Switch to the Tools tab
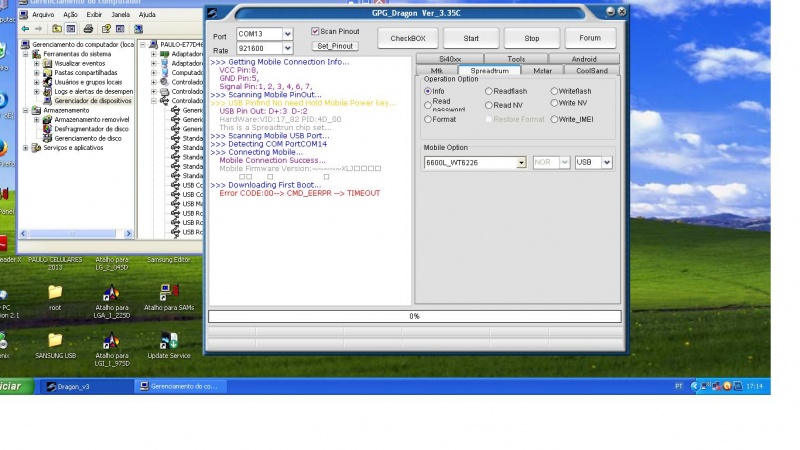The width and height of the screenshot is (800, 450). pyautogui.click(x=516, y=59)
